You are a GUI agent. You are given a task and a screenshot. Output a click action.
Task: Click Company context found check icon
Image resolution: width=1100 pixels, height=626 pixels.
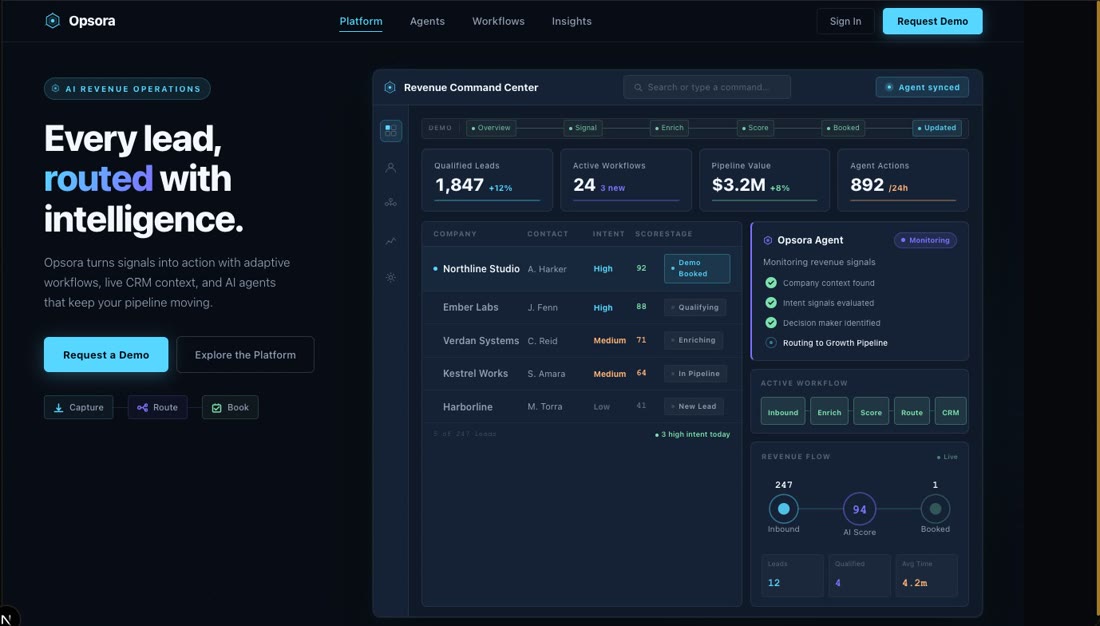click(x=771, y=283)
